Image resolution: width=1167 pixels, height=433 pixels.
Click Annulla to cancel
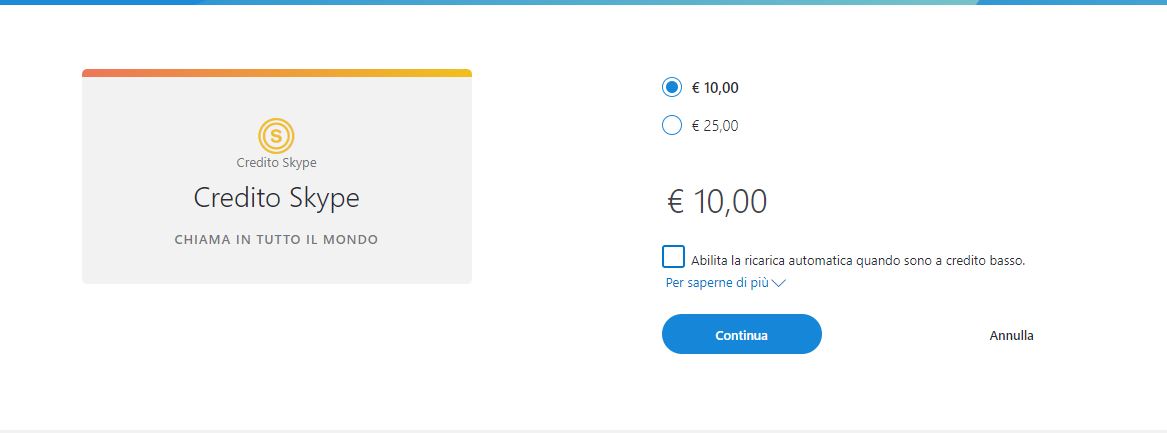(1011, 335)
